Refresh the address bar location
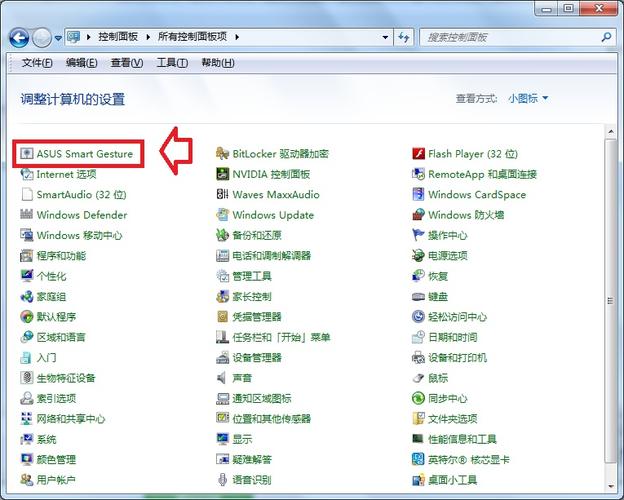624x500 pixels. click(x=404, y=37)
